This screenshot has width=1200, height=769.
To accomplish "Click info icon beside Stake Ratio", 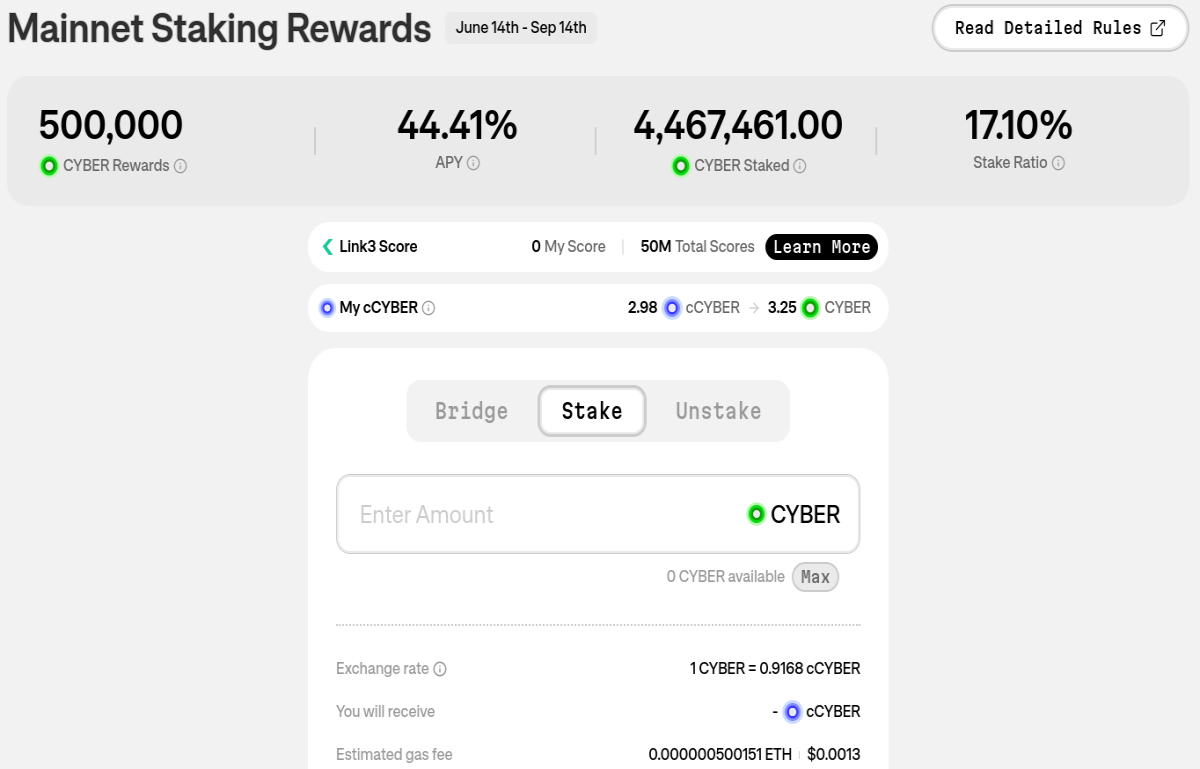I will (x=1058, y=163).
